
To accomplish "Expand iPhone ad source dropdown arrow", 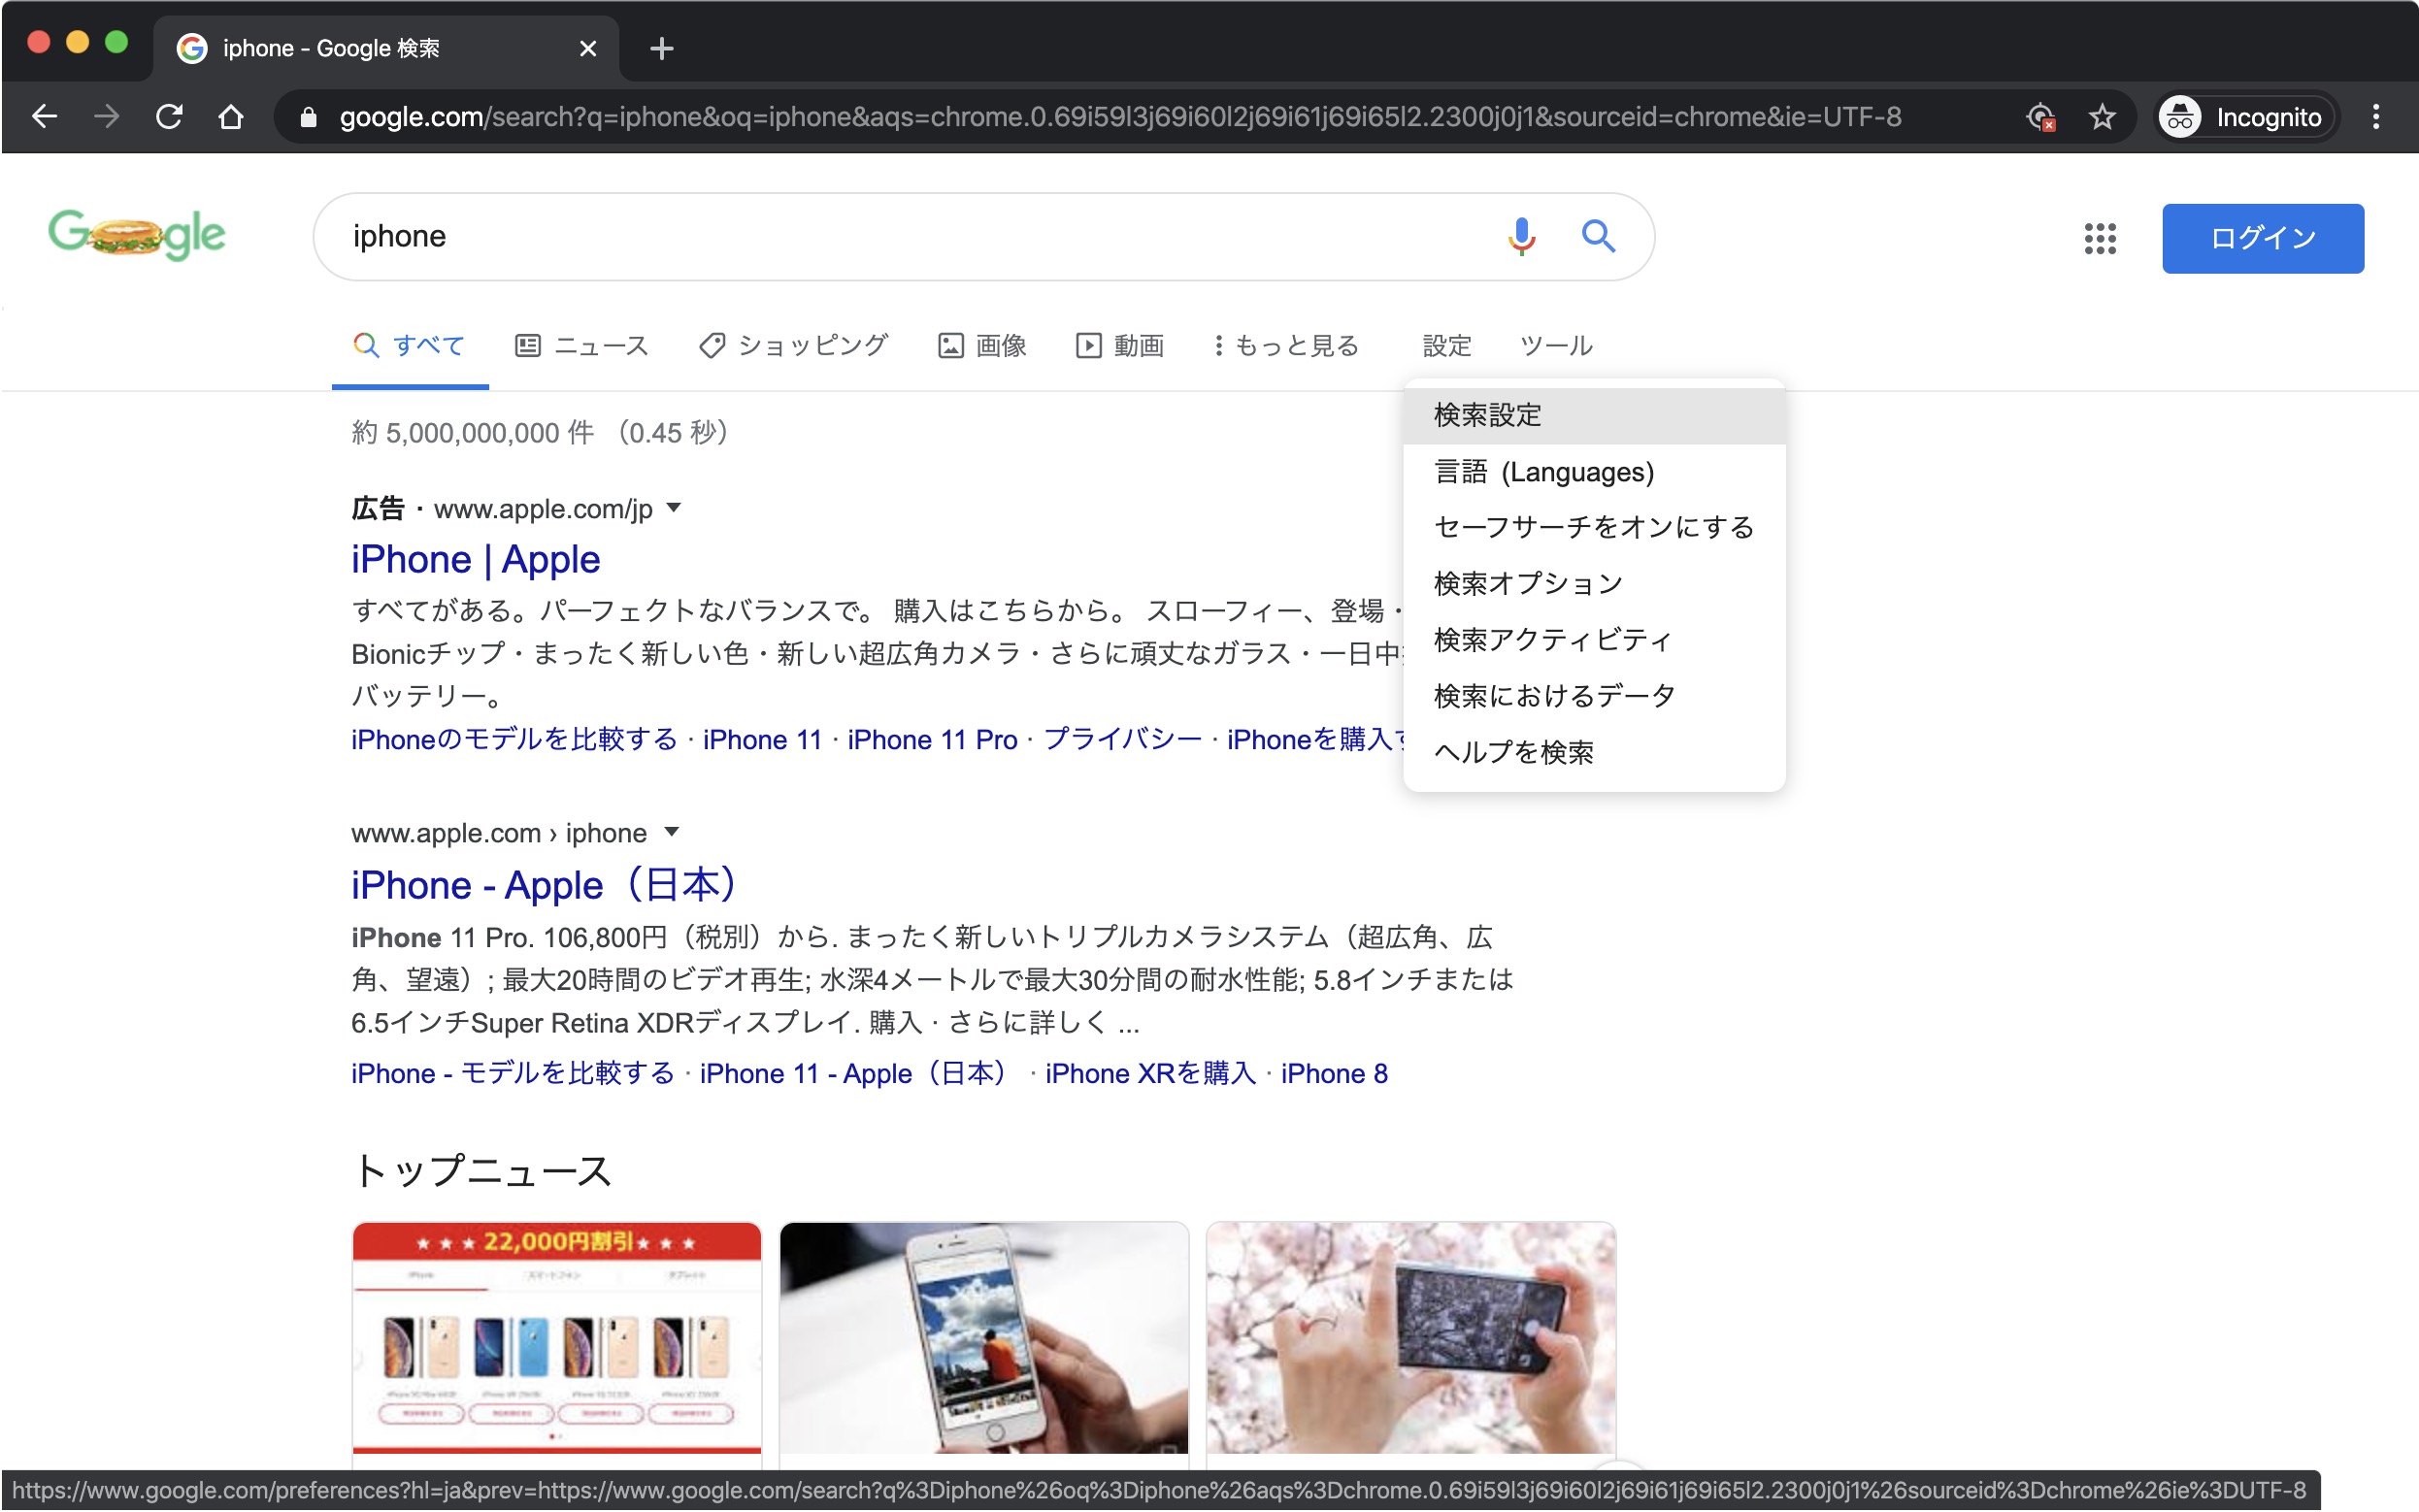I will 679,510.
